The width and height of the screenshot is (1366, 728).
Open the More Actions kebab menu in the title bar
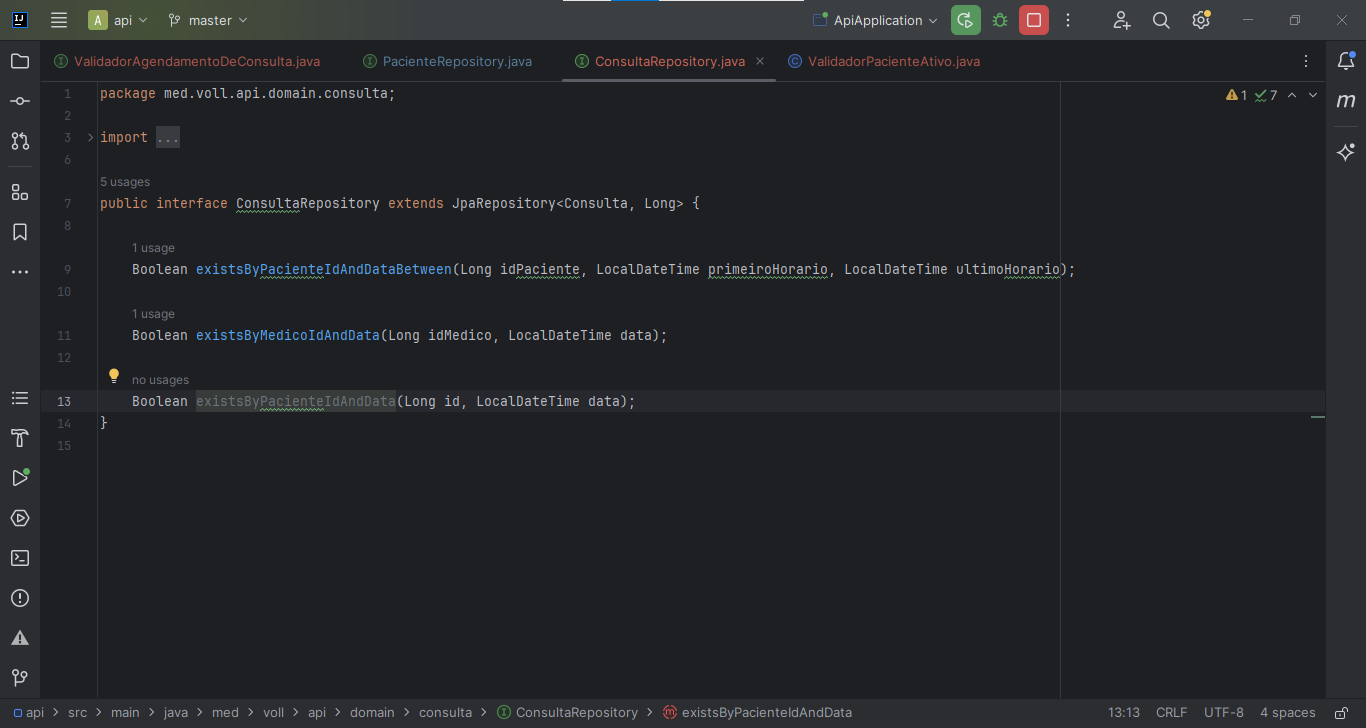[x=1068, y=20]
